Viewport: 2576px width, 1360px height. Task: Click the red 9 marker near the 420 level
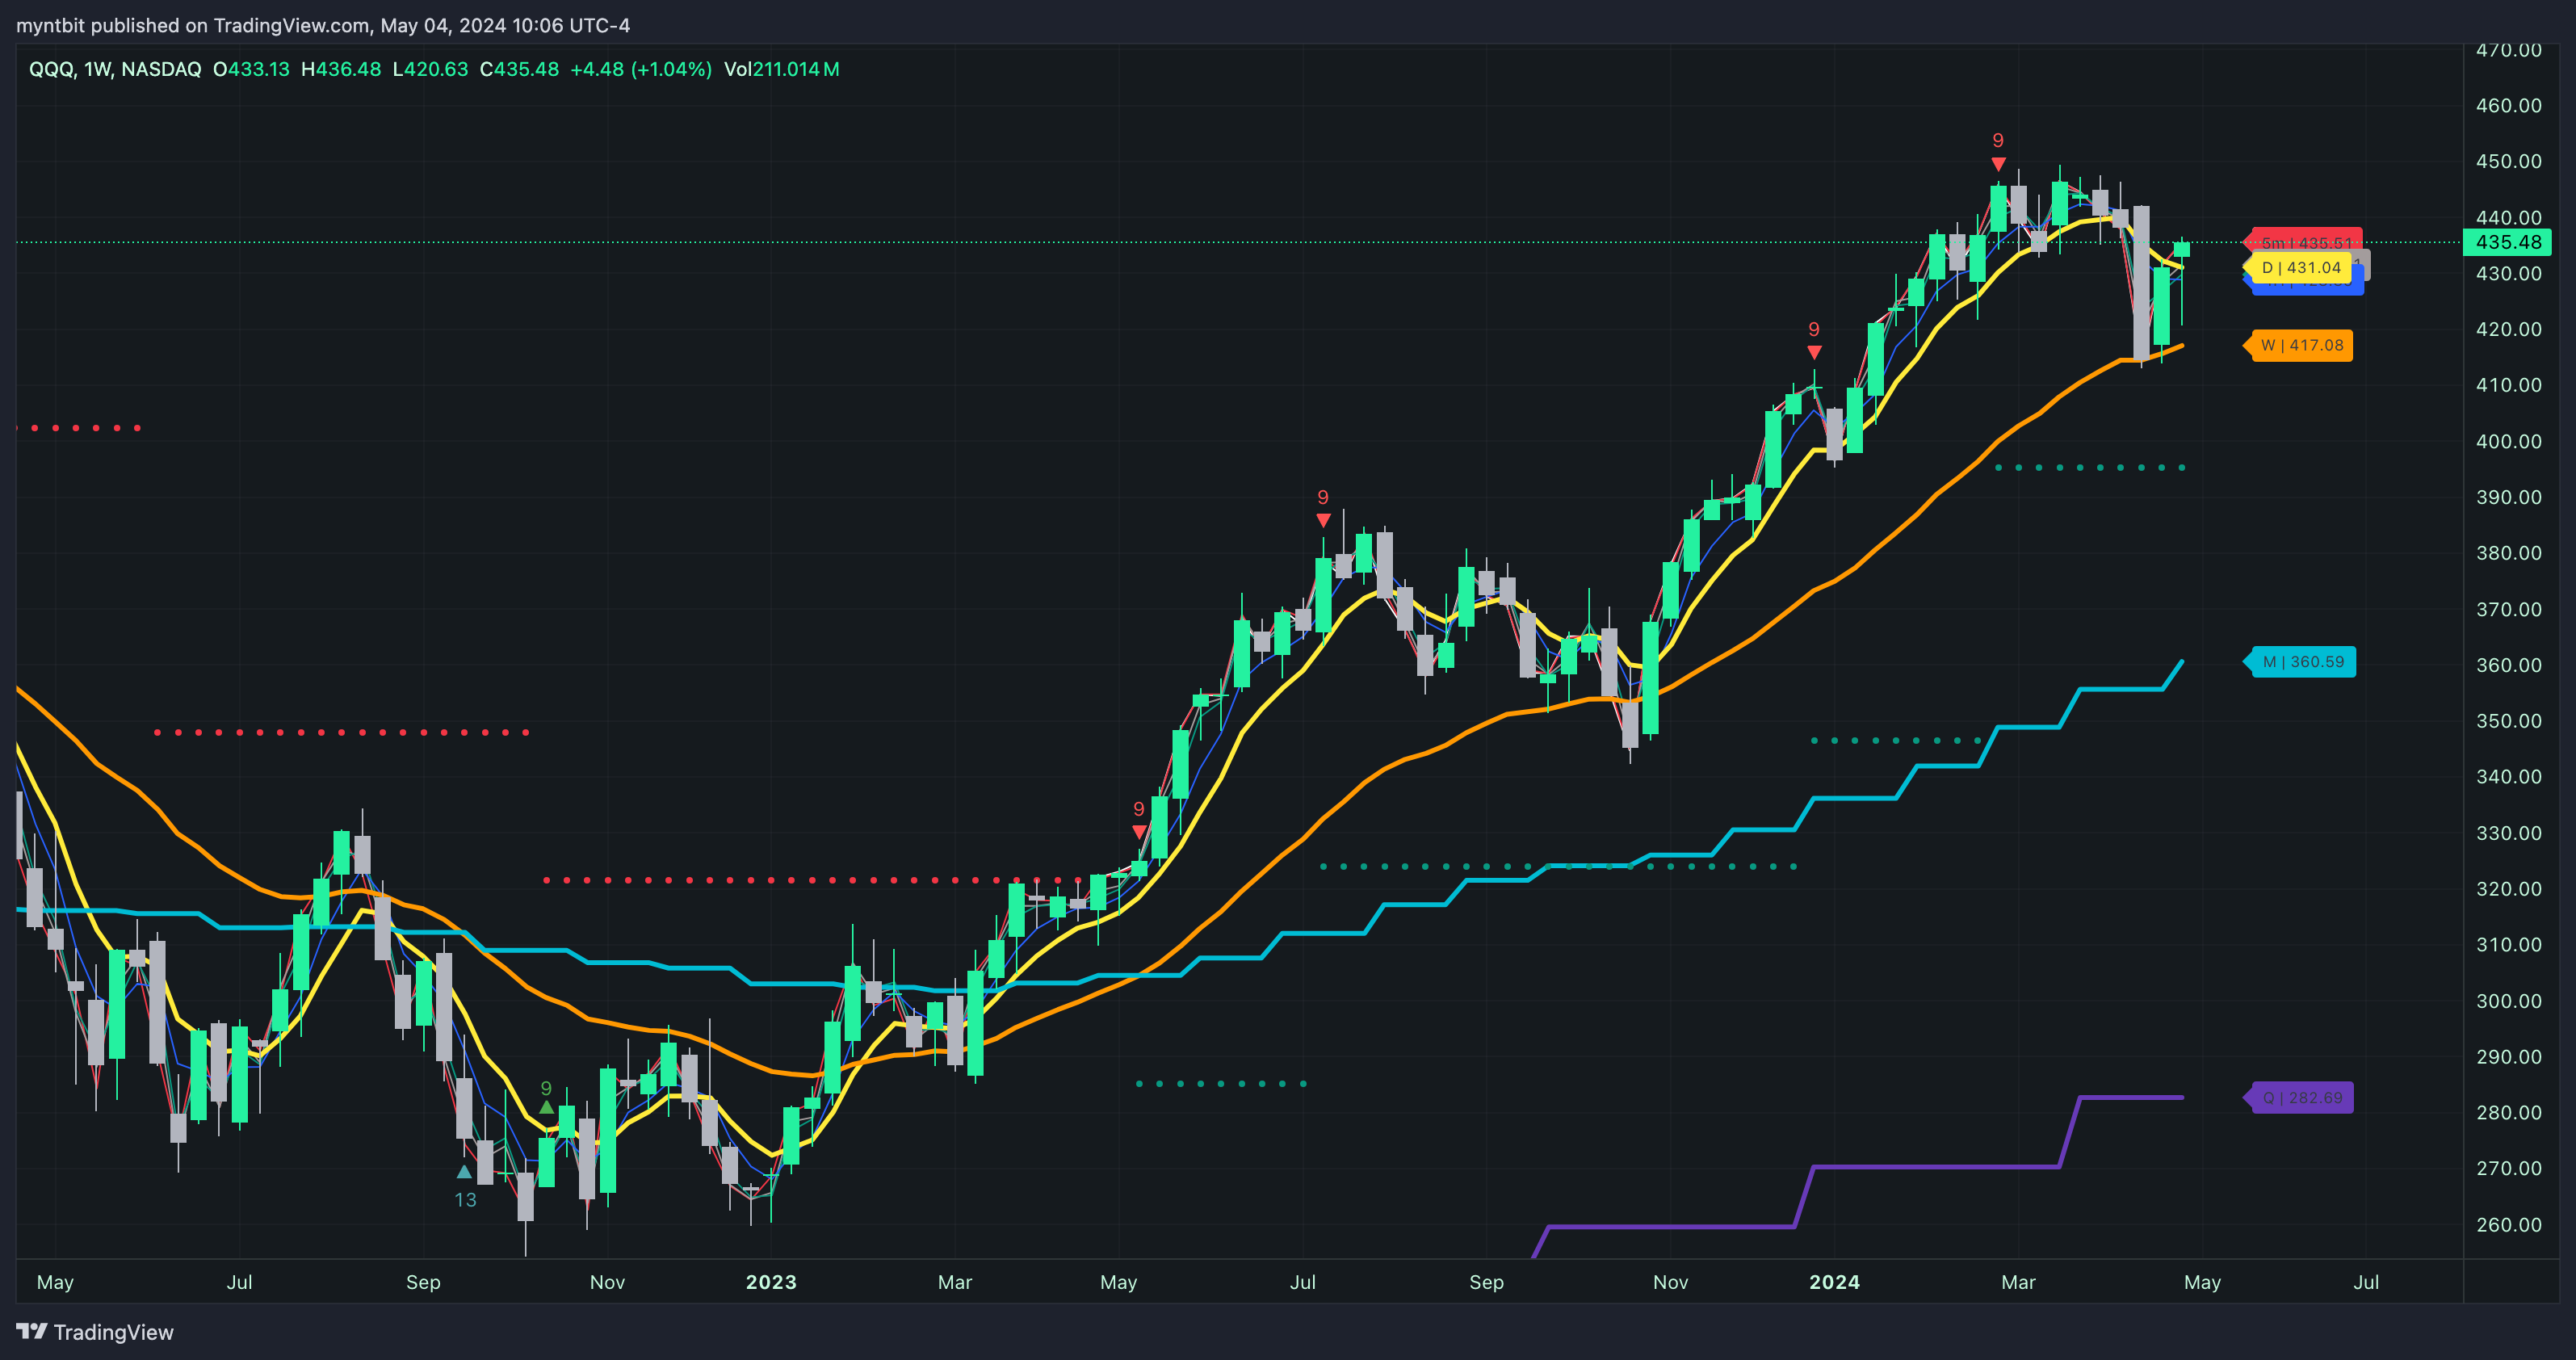(1814, 340)
